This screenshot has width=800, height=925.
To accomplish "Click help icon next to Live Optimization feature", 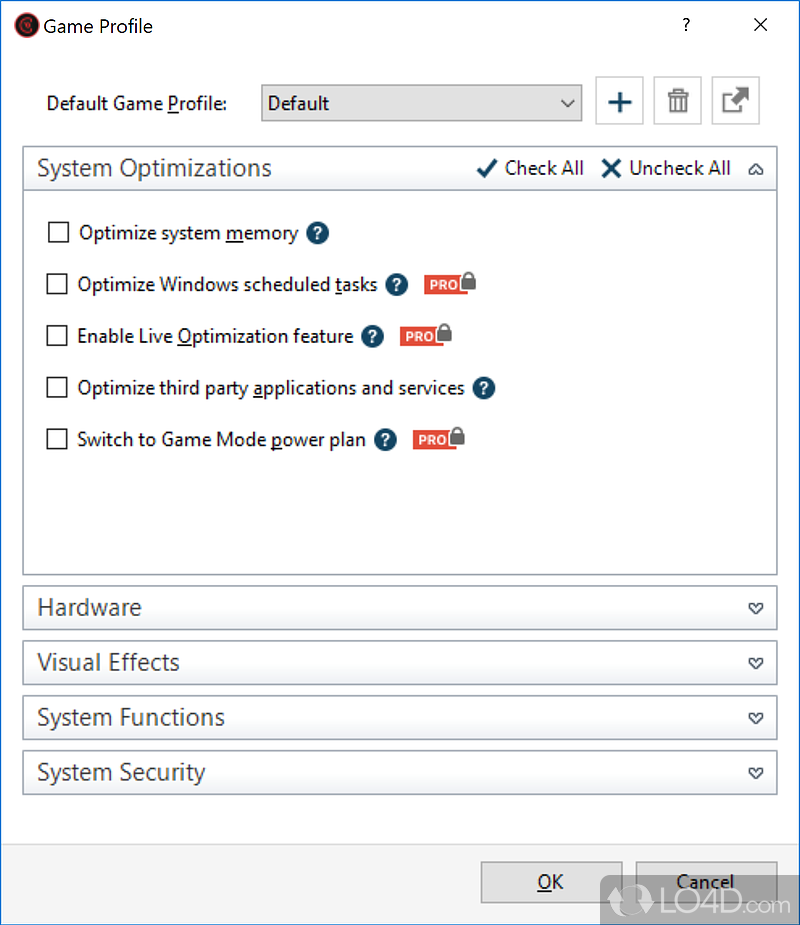I will point(372,336).
